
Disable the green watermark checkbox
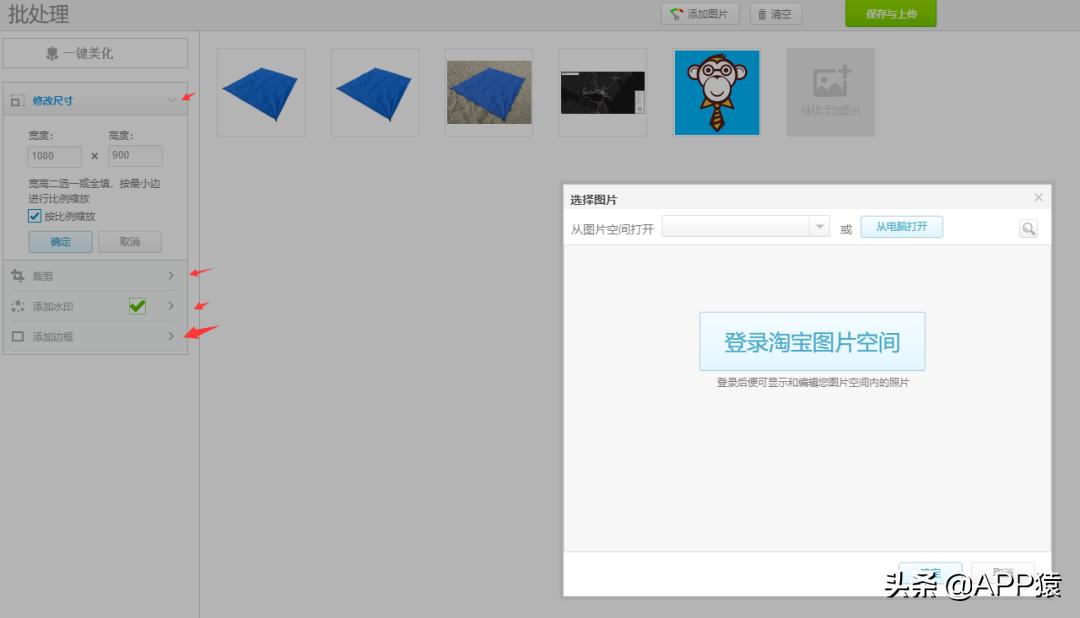tap(137, 306)
